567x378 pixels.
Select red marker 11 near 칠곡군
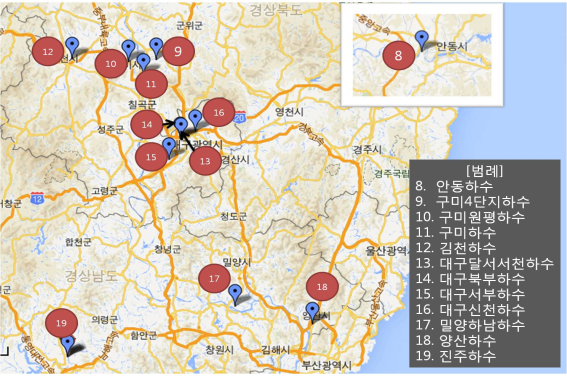tap(151, 84)
